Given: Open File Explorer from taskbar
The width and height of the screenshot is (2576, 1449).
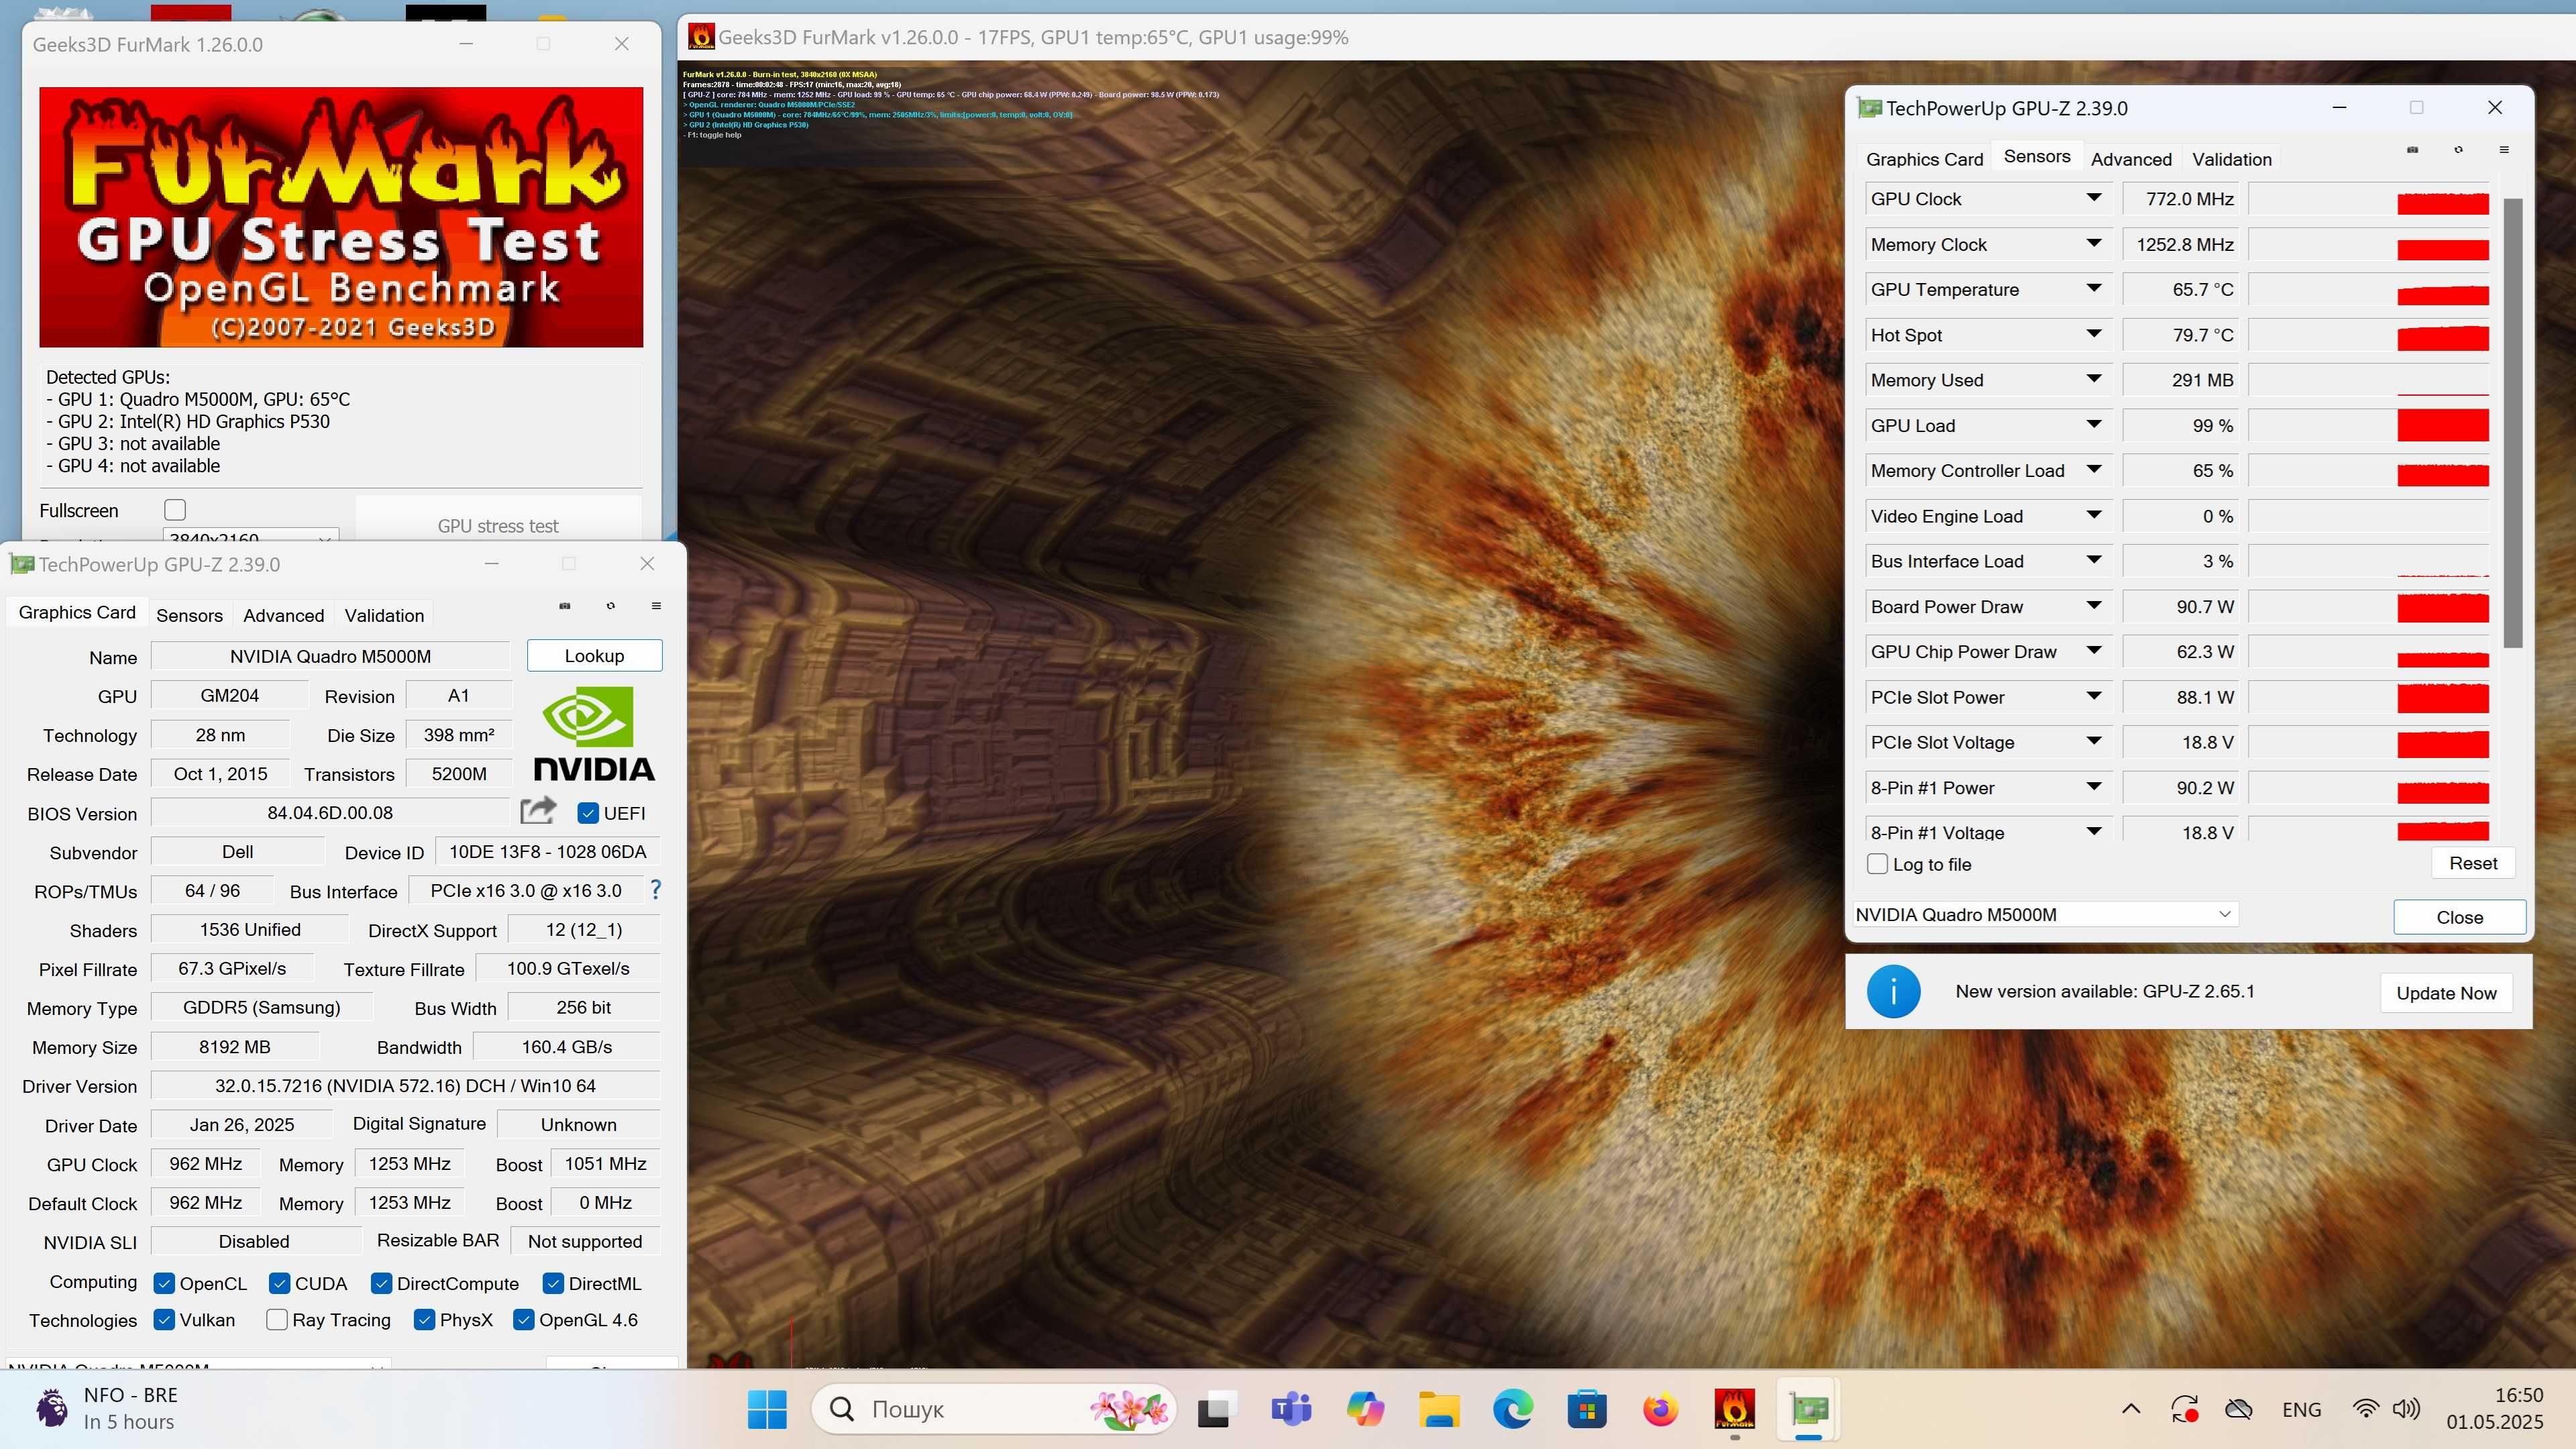Looking at the screenshot, I should pyautogui.click(x=1439, y=1410).
